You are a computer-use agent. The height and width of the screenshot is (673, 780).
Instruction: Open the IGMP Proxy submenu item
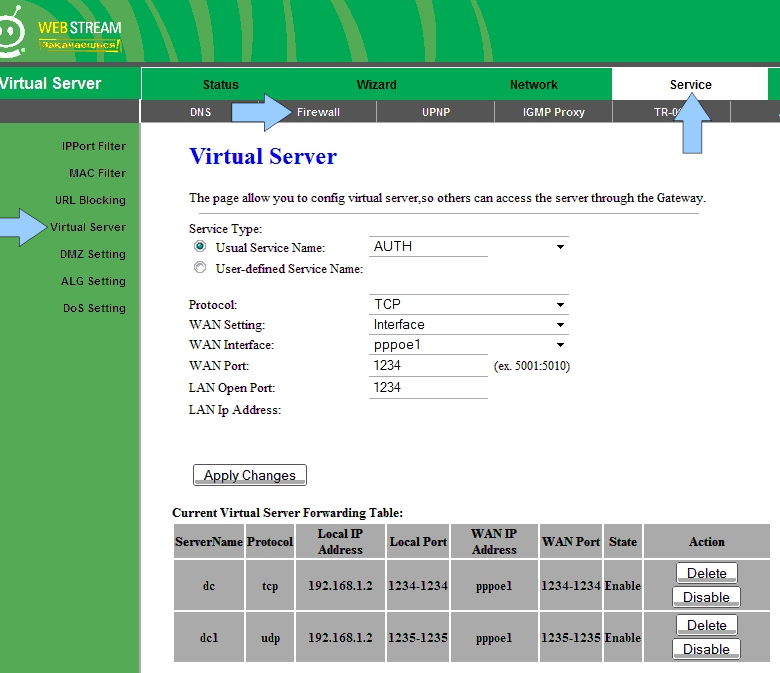pyautogui.click(x=553, y=112)
